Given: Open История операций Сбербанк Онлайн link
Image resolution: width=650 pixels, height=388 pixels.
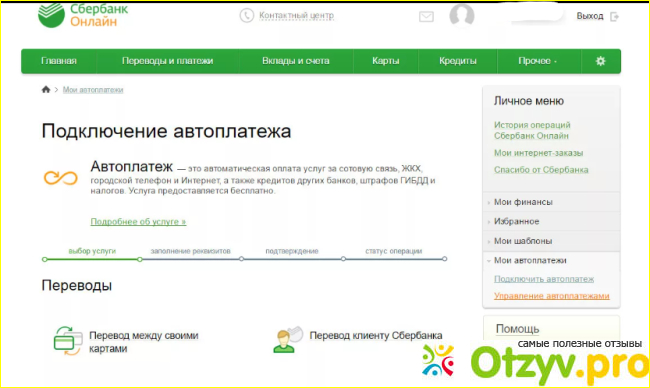Looking at the screenshot, I should pos(532,130).
